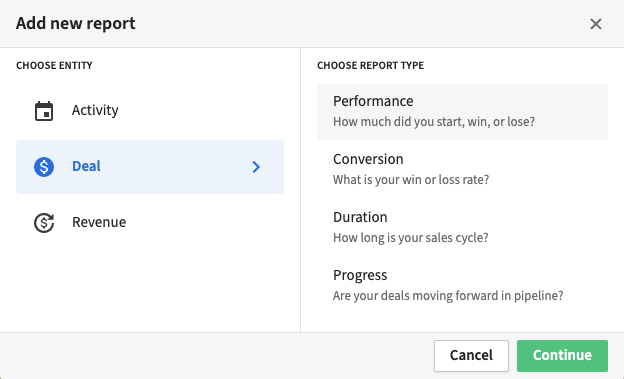The height and width of the screenshot is (379, 624).
Task: Choose the Performance report type
Action: click(x=462, y=112)
